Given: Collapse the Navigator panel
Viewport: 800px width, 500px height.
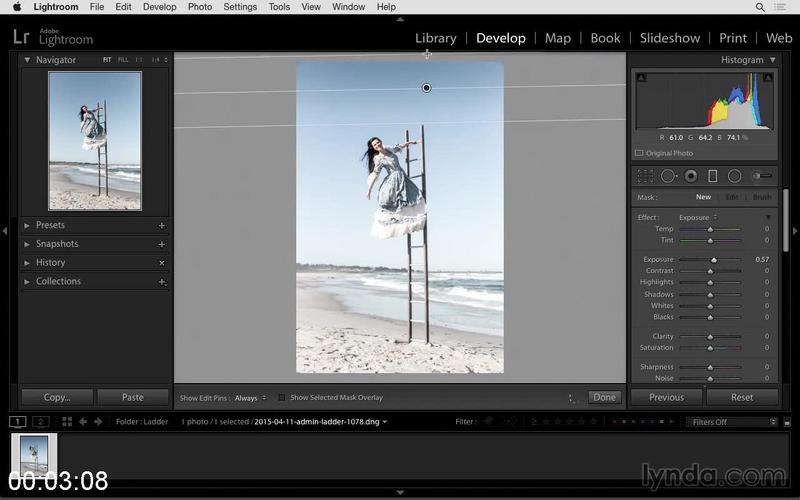Looking at the screenshot, I should point(27,60).
